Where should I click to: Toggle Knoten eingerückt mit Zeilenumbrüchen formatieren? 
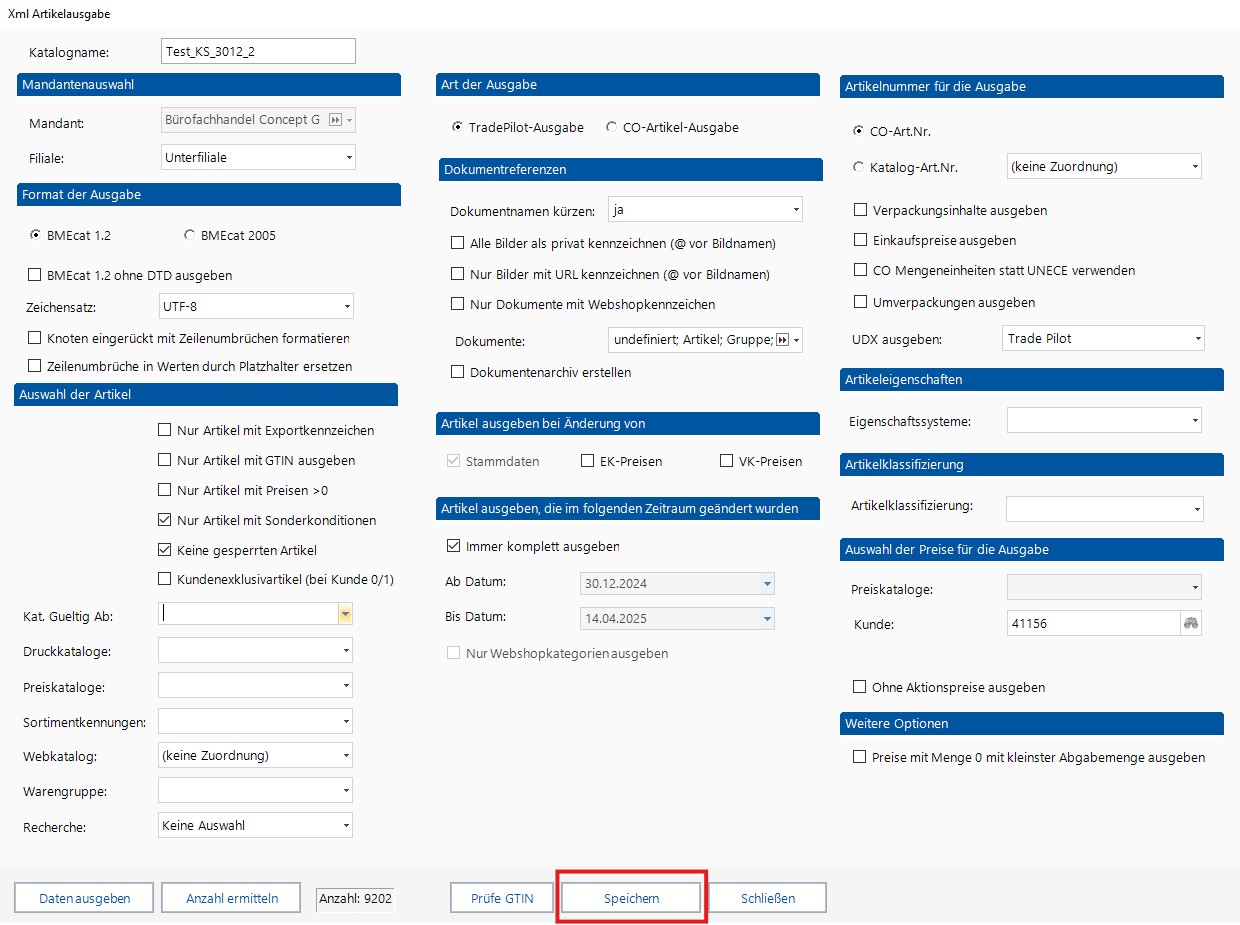pyautogui.click(x=35, y=339)
